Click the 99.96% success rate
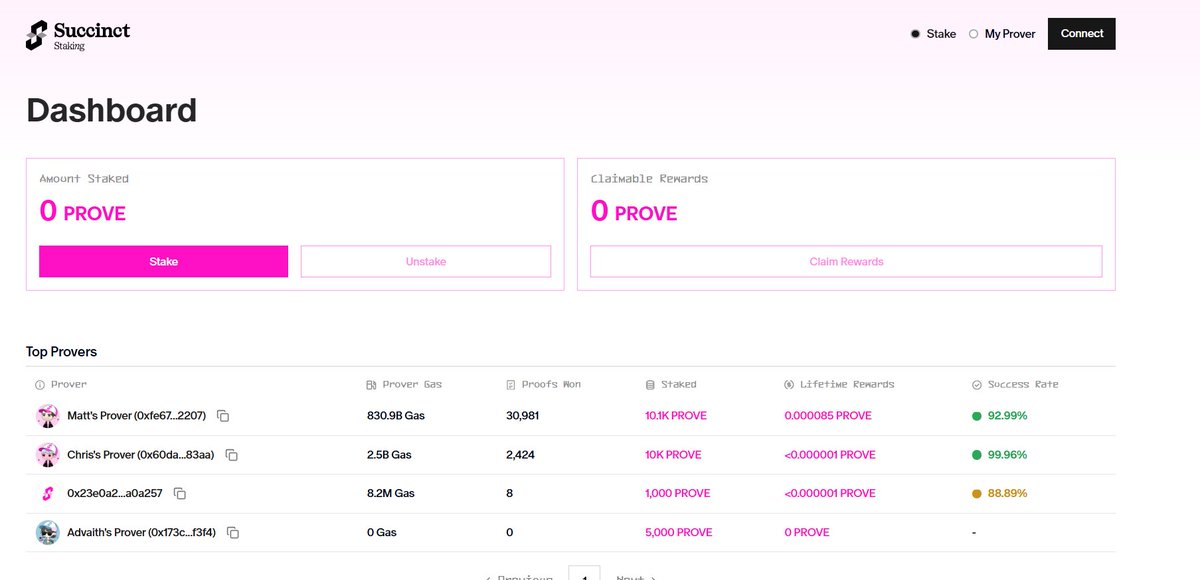 (1007, 455)
